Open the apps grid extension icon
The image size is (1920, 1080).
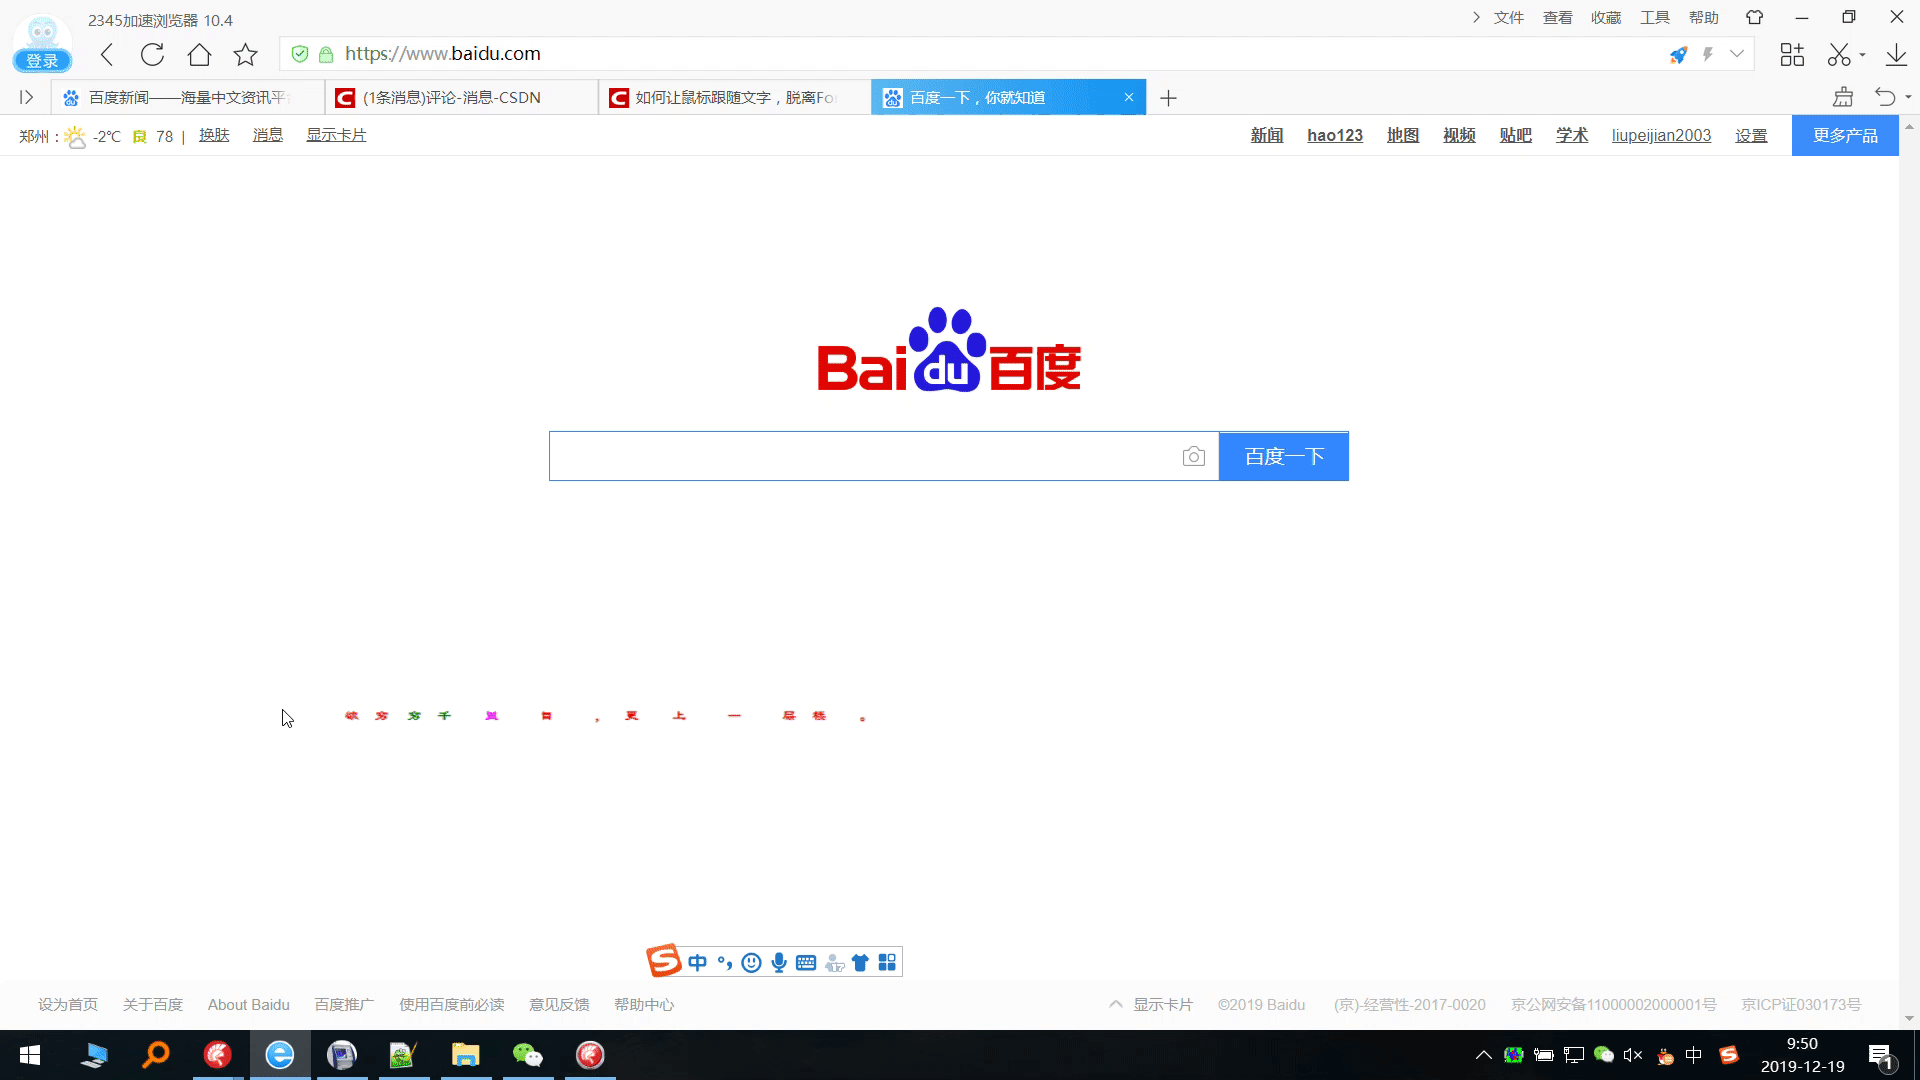tap(1792, 54)
